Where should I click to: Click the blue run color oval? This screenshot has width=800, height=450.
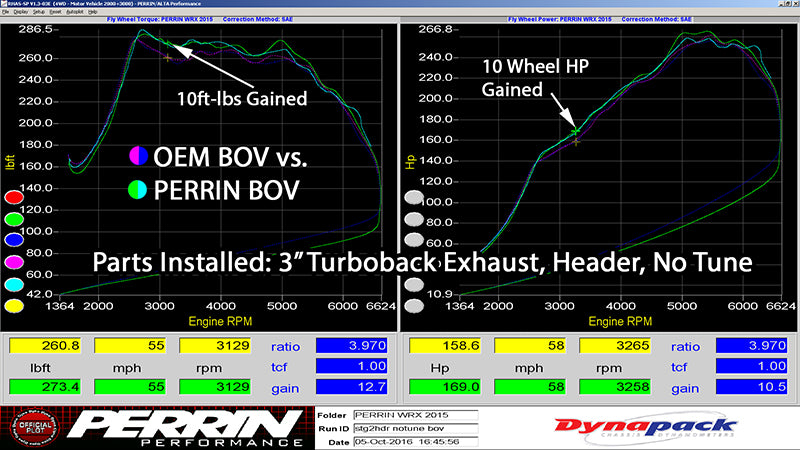[12, 240]
